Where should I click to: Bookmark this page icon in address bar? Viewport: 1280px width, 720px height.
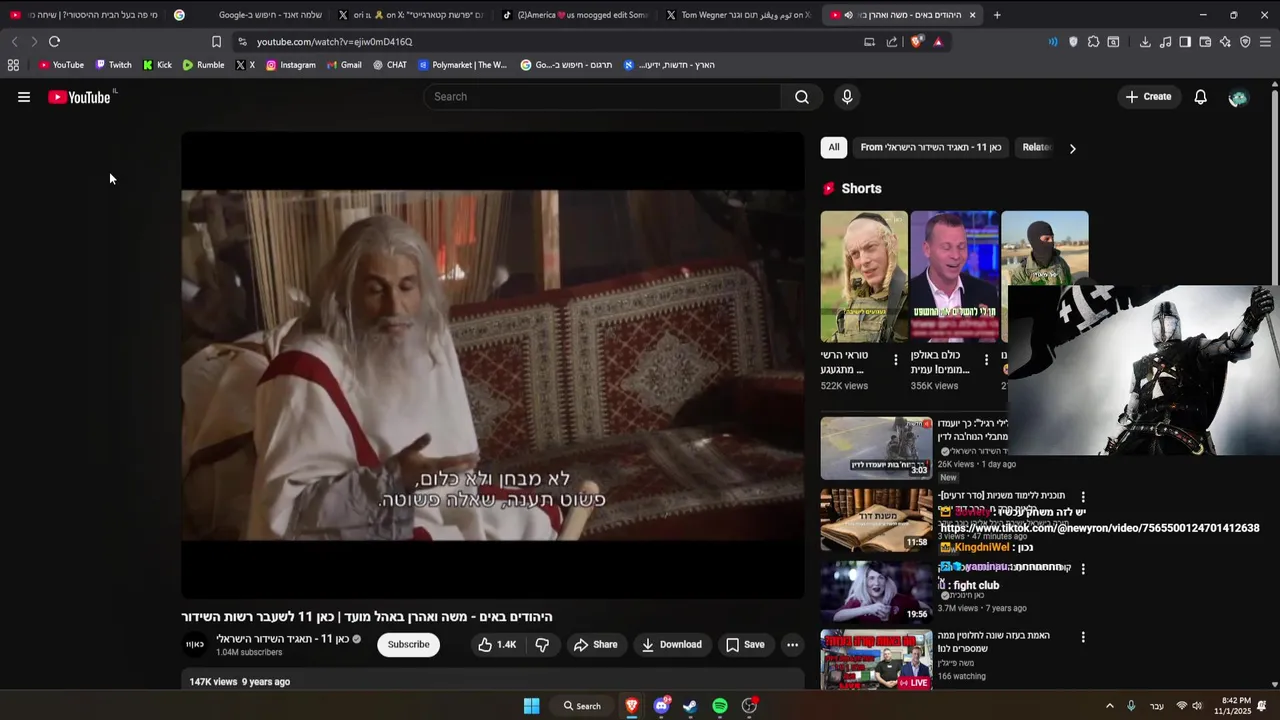[x=216, y=42]
